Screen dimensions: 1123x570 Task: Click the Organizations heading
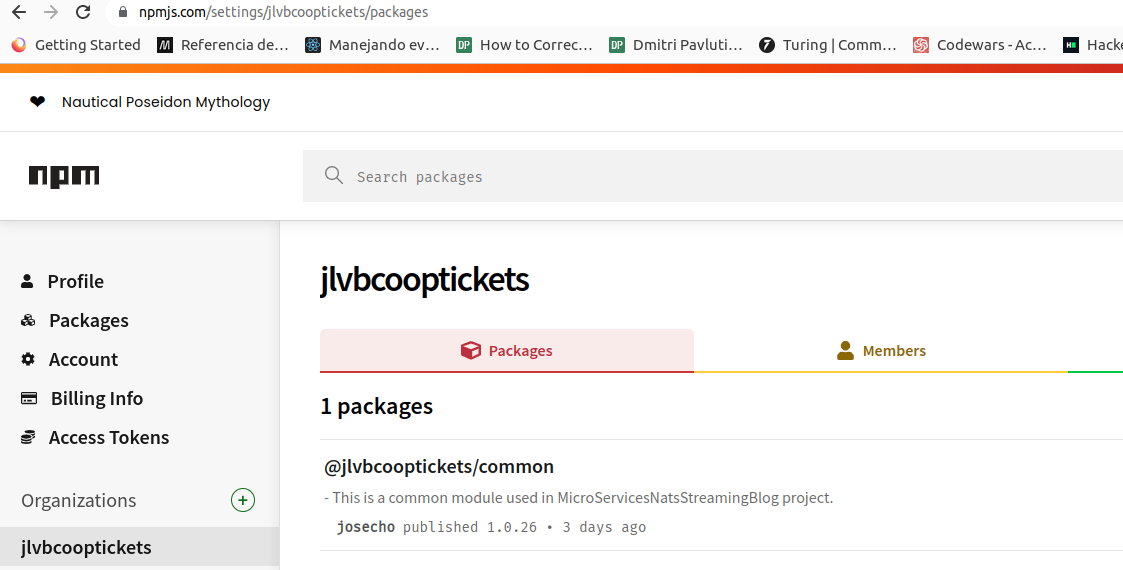(x=79, y=501)
